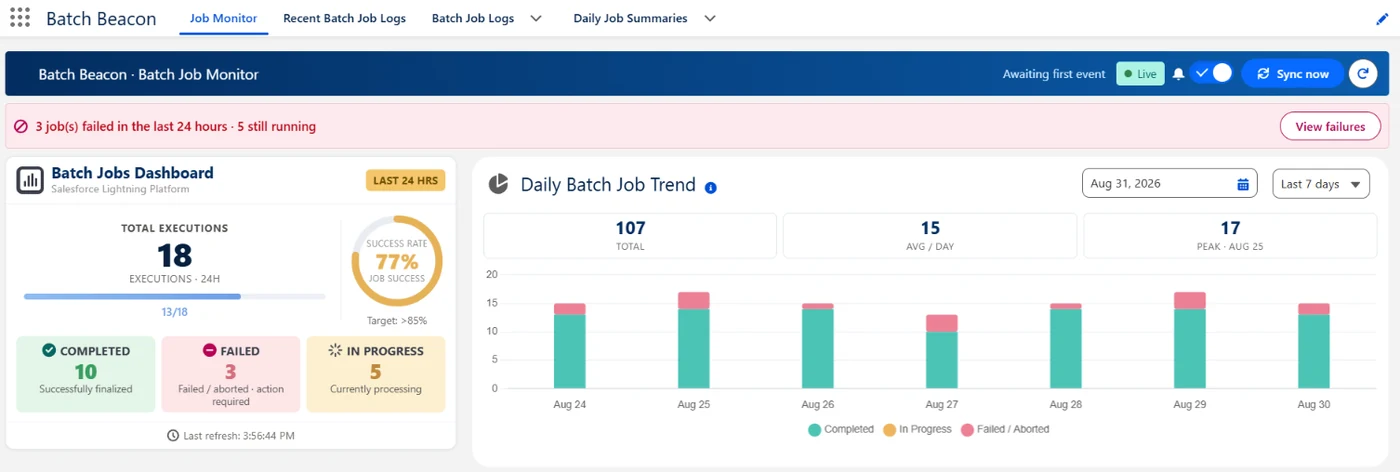Click the Aug 25 chart bar

[x=693, y=340]
